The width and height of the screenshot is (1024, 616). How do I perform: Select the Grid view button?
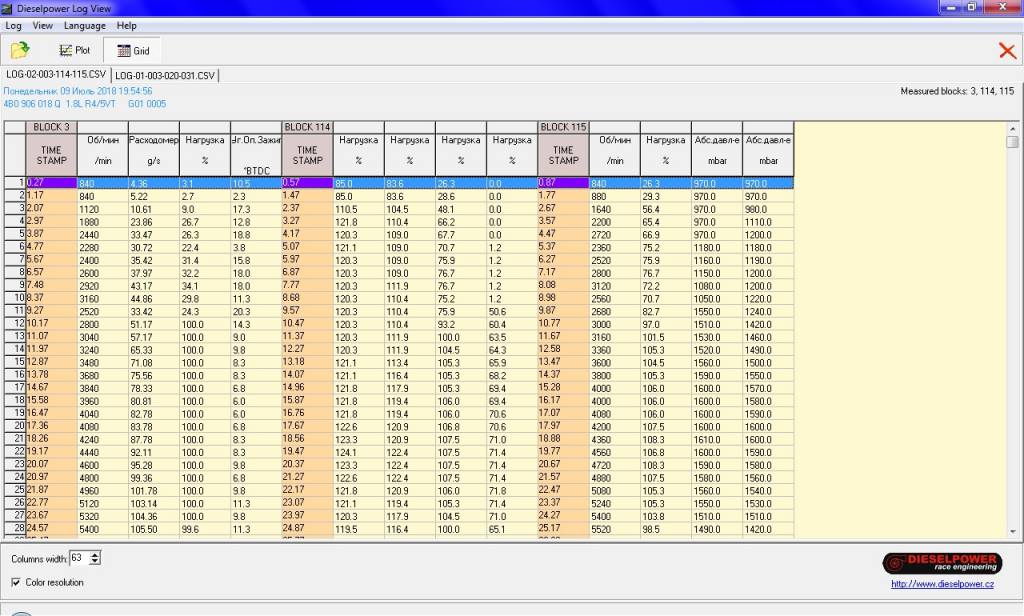[133, 50]
